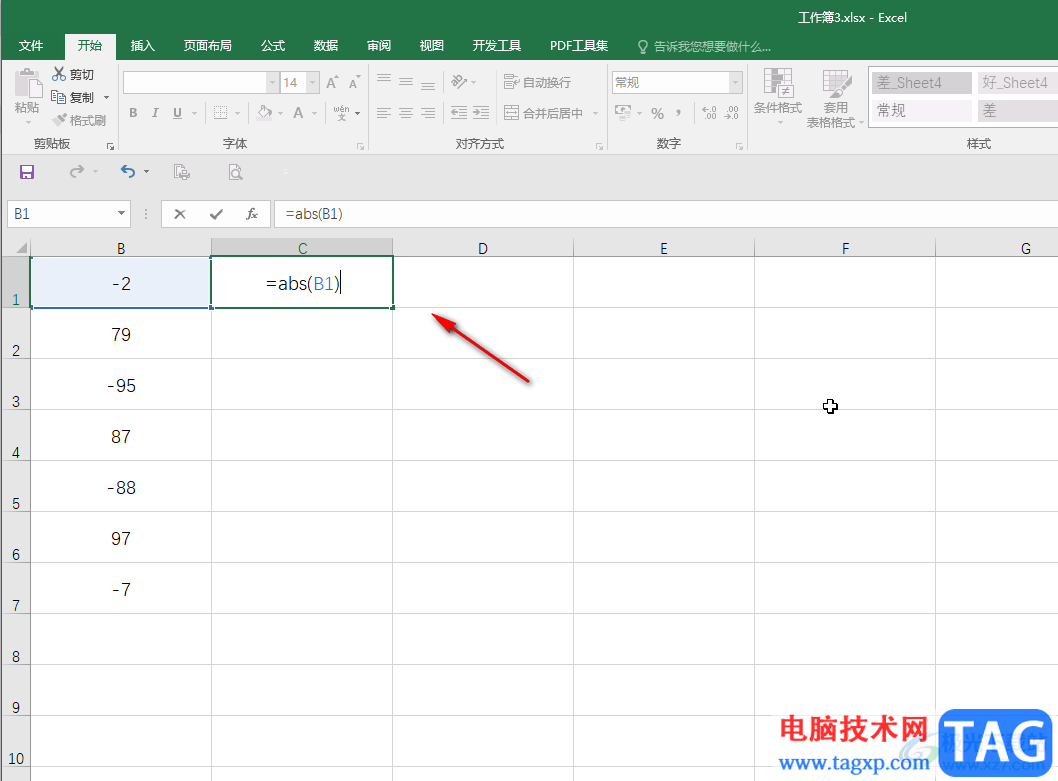Toggle Wrap Text (自动换行)
Viewport: 1058px width, 781px height.
click(x=538, y=82)
